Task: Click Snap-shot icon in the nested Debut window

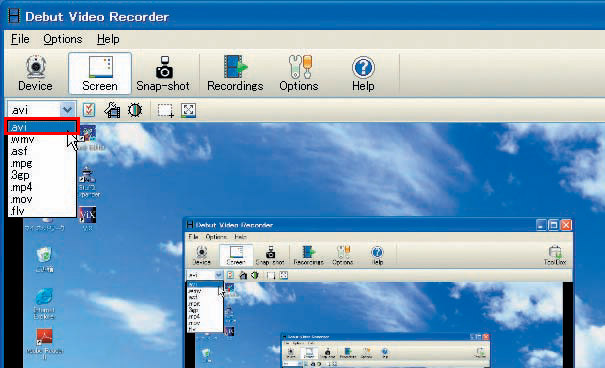Action: [x=270, y=255]
